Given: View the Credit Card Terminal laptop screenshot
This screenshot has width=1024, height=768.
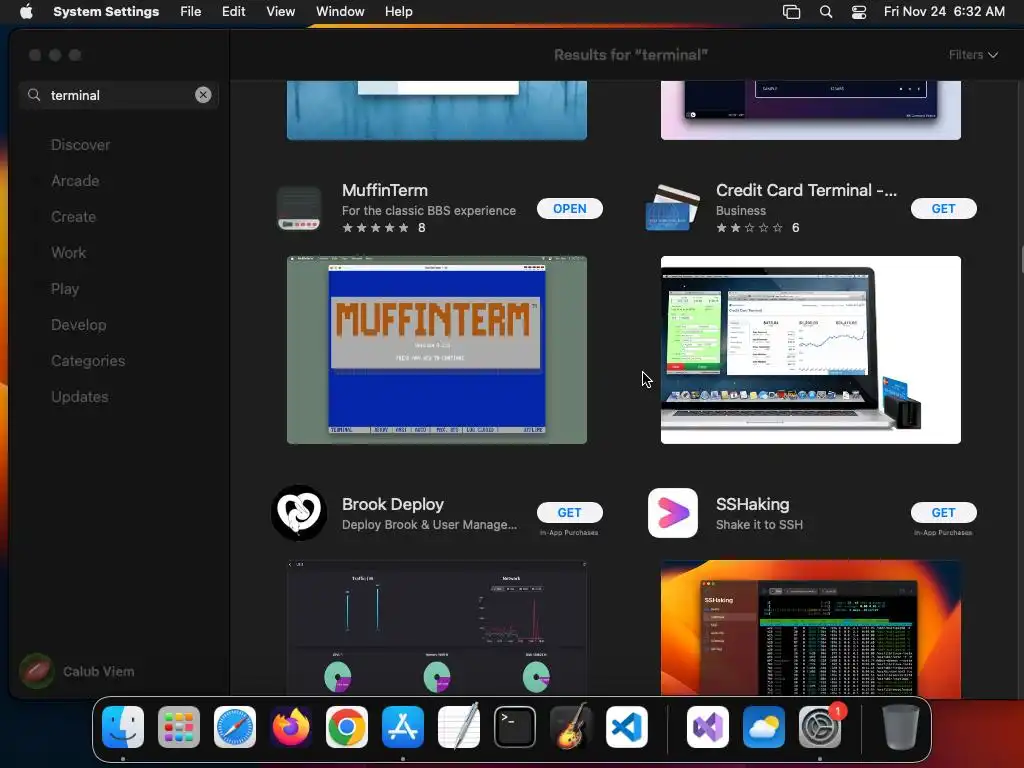Looking at the screenshot, I should tap(810, 350).
